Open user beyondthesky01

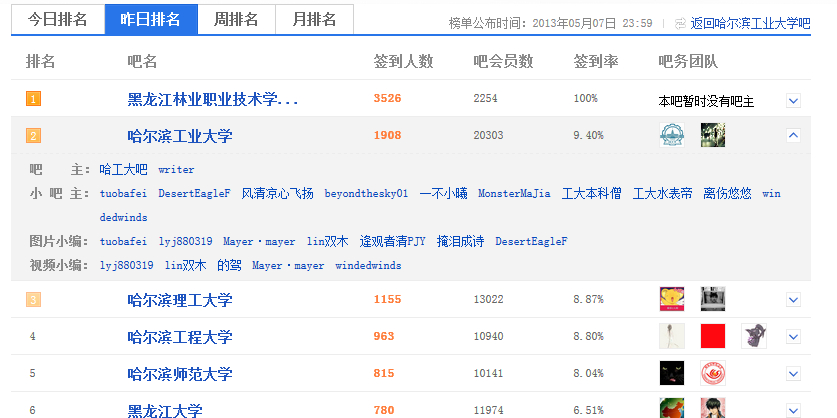366,194
